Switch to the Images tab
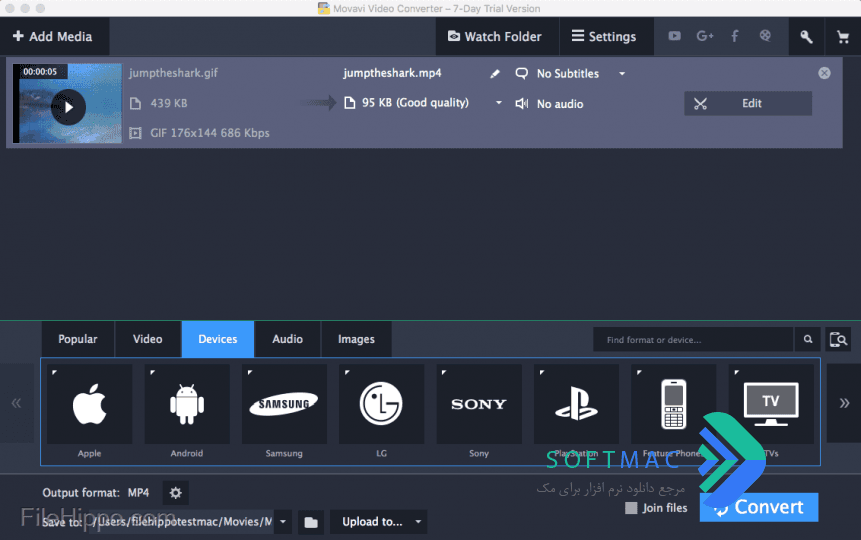 pos(356,339)
